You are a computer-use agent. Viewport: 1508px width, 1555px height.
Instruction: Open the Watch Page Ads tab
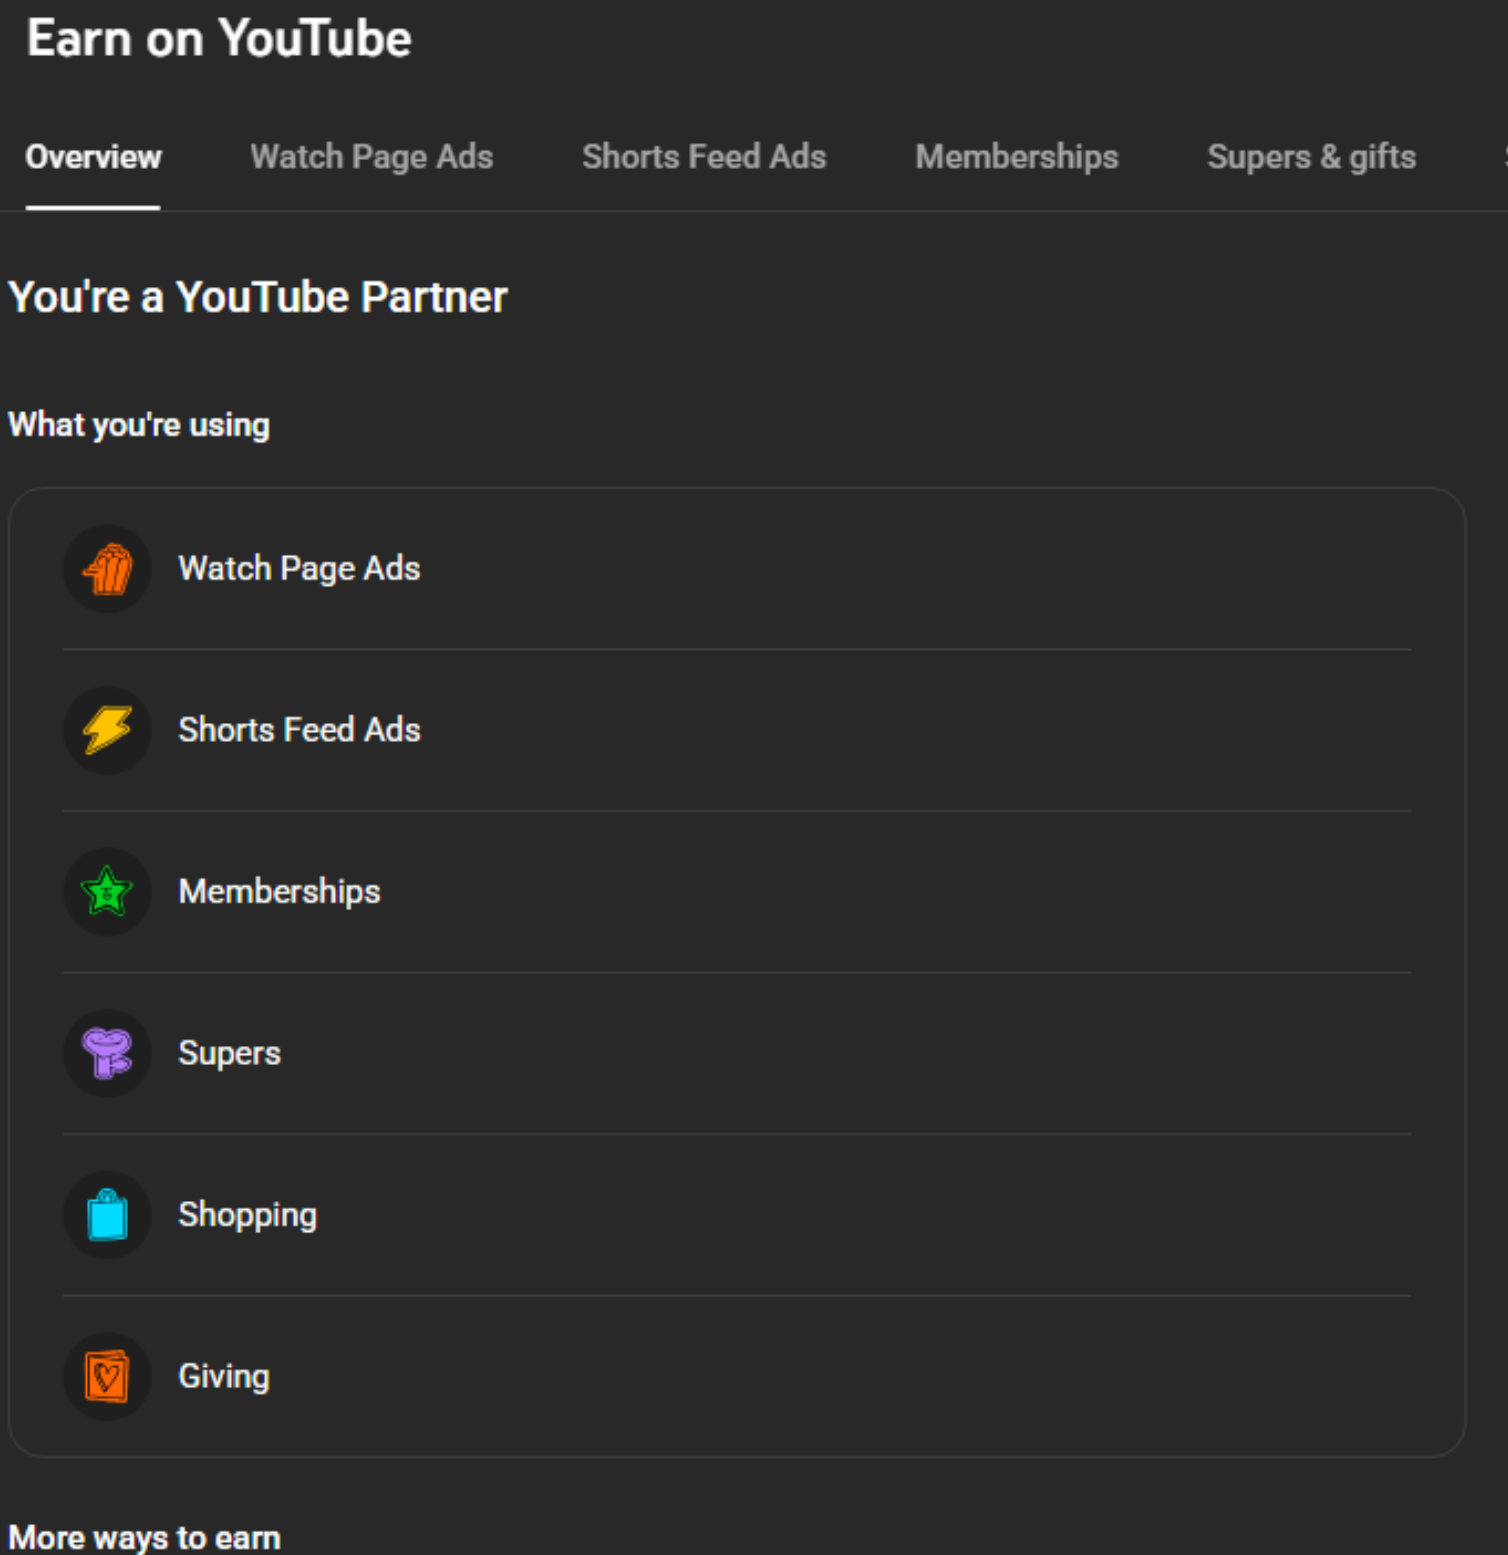pyautogui.click(x=371, y=157)
